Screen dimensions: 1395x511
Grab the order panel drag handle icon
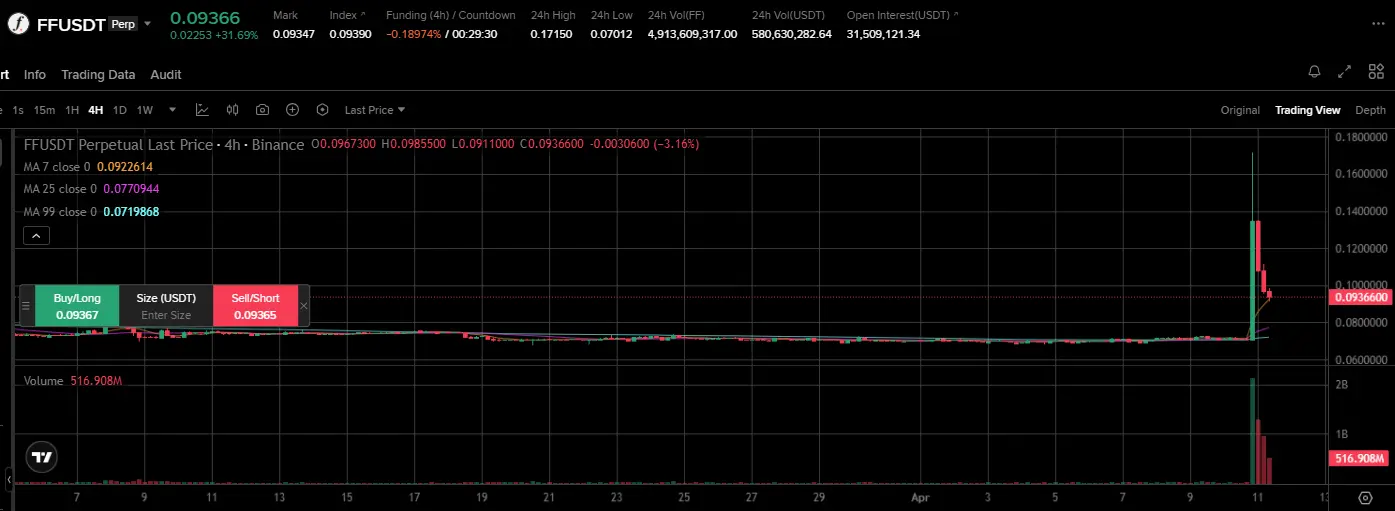pyautogui.click(x=26, y=306)
